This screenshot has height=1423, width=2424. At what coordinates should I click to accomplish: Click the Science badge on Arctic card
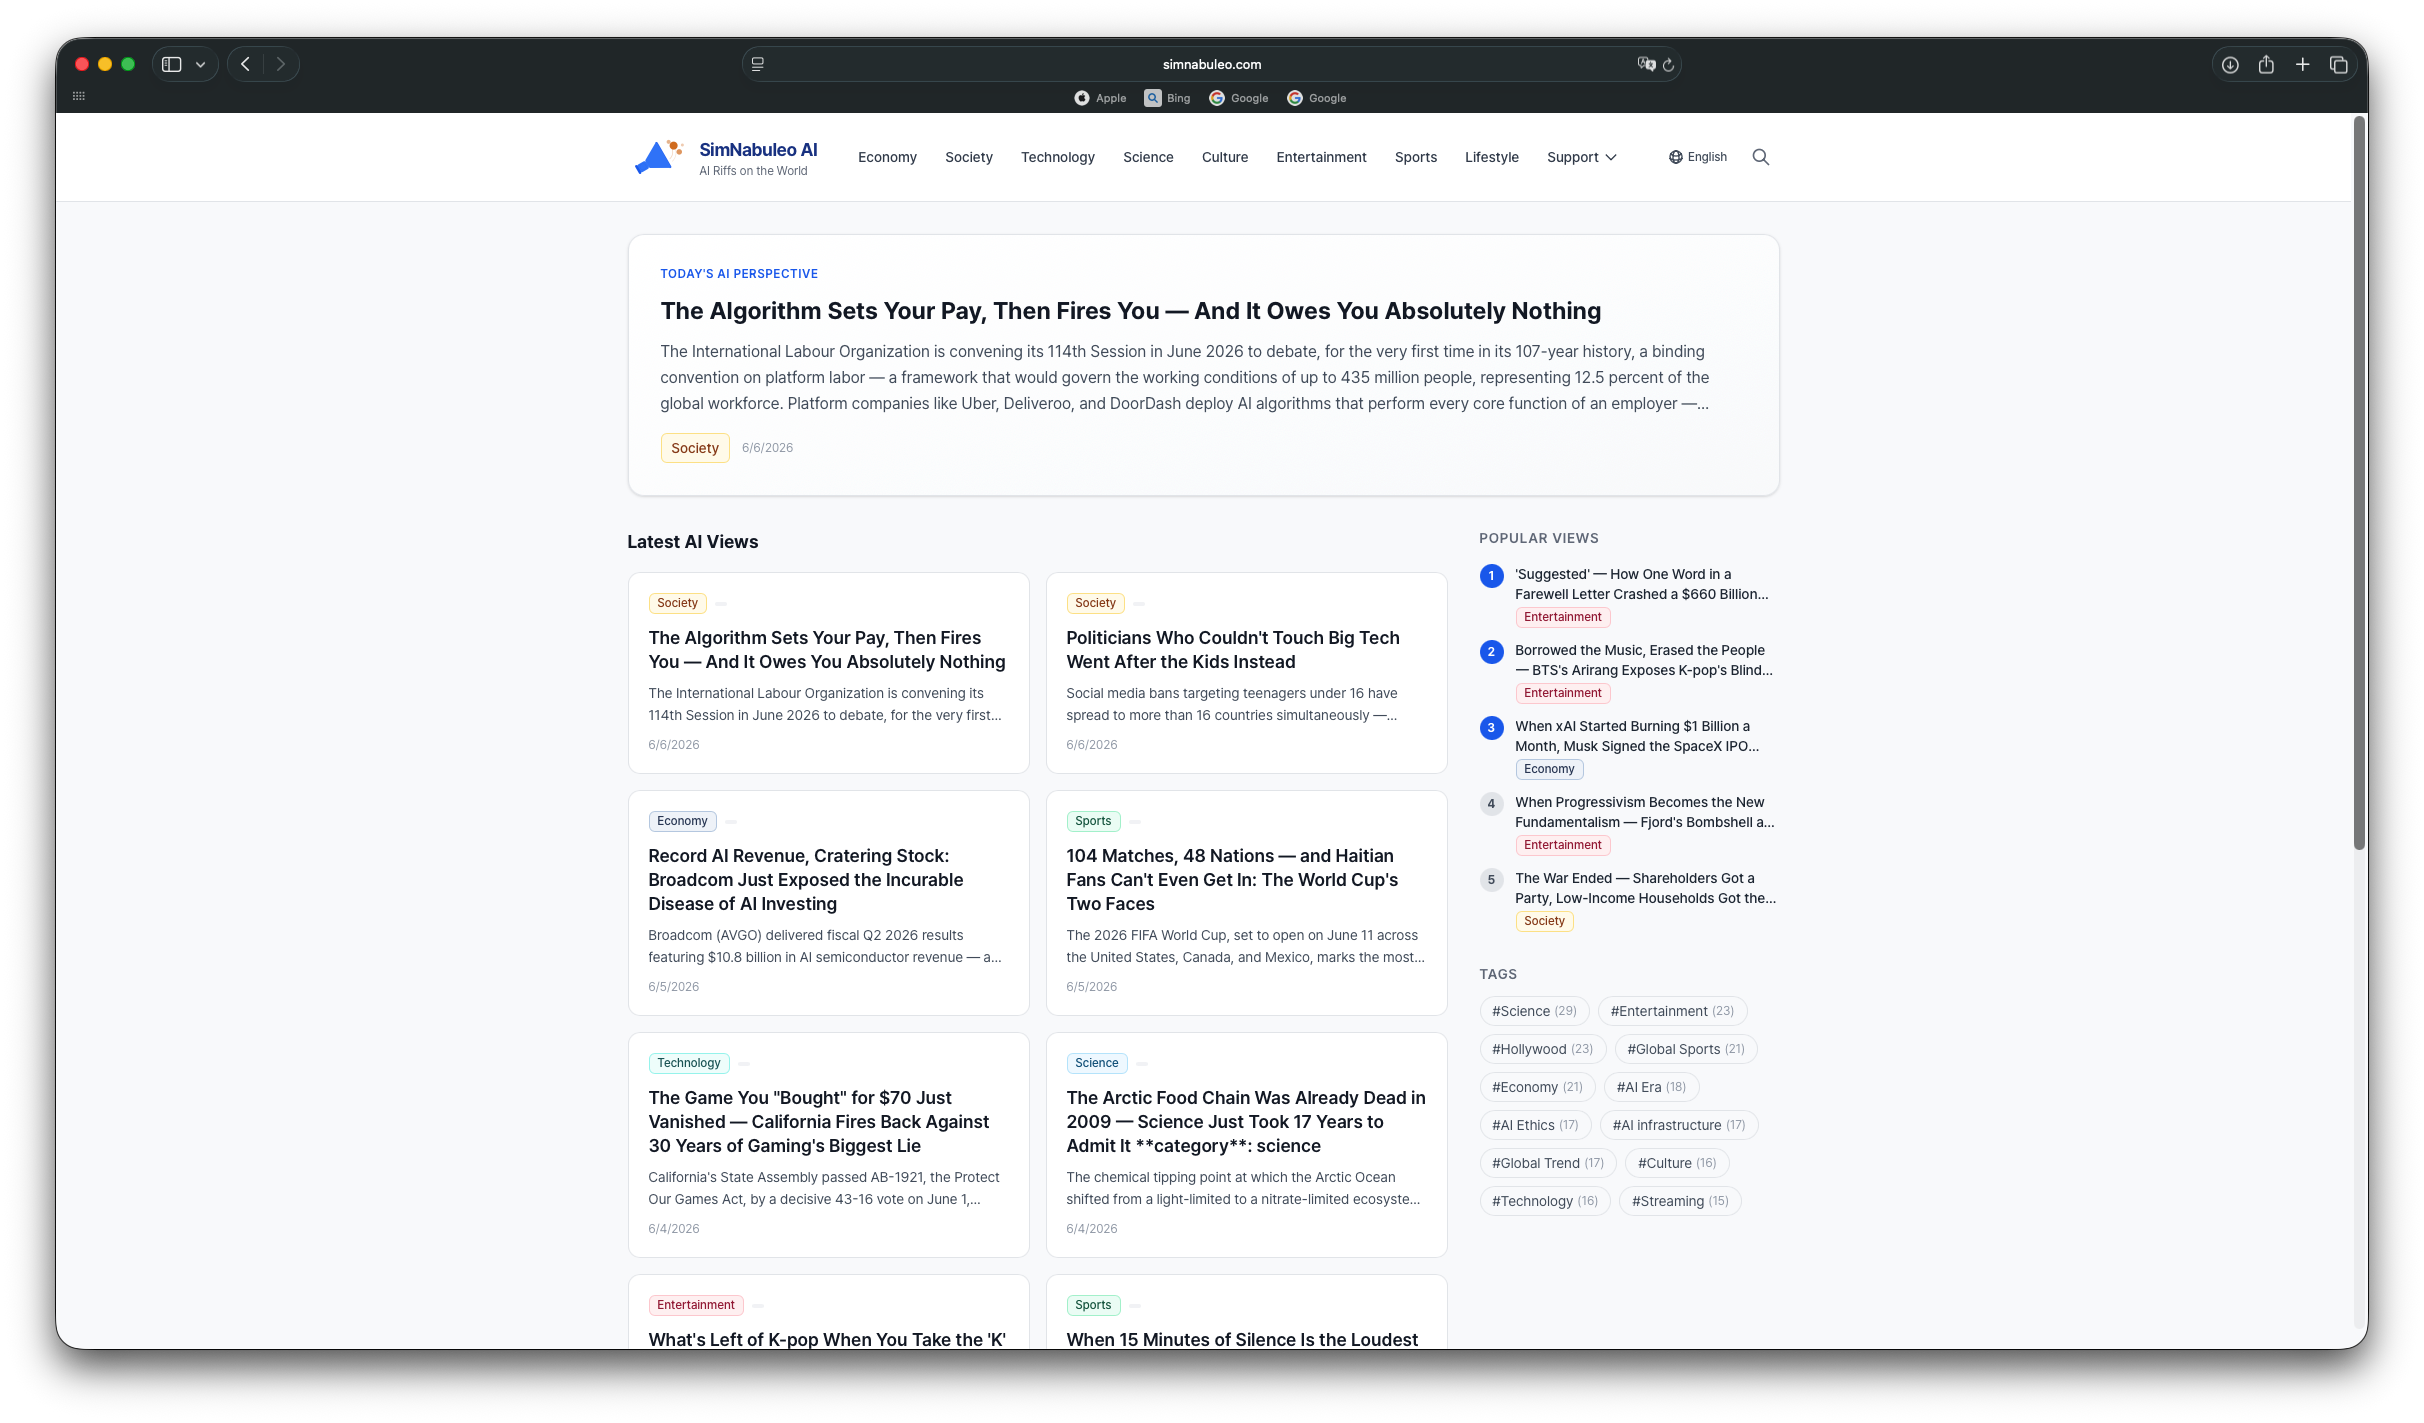click(1097, 1063)
